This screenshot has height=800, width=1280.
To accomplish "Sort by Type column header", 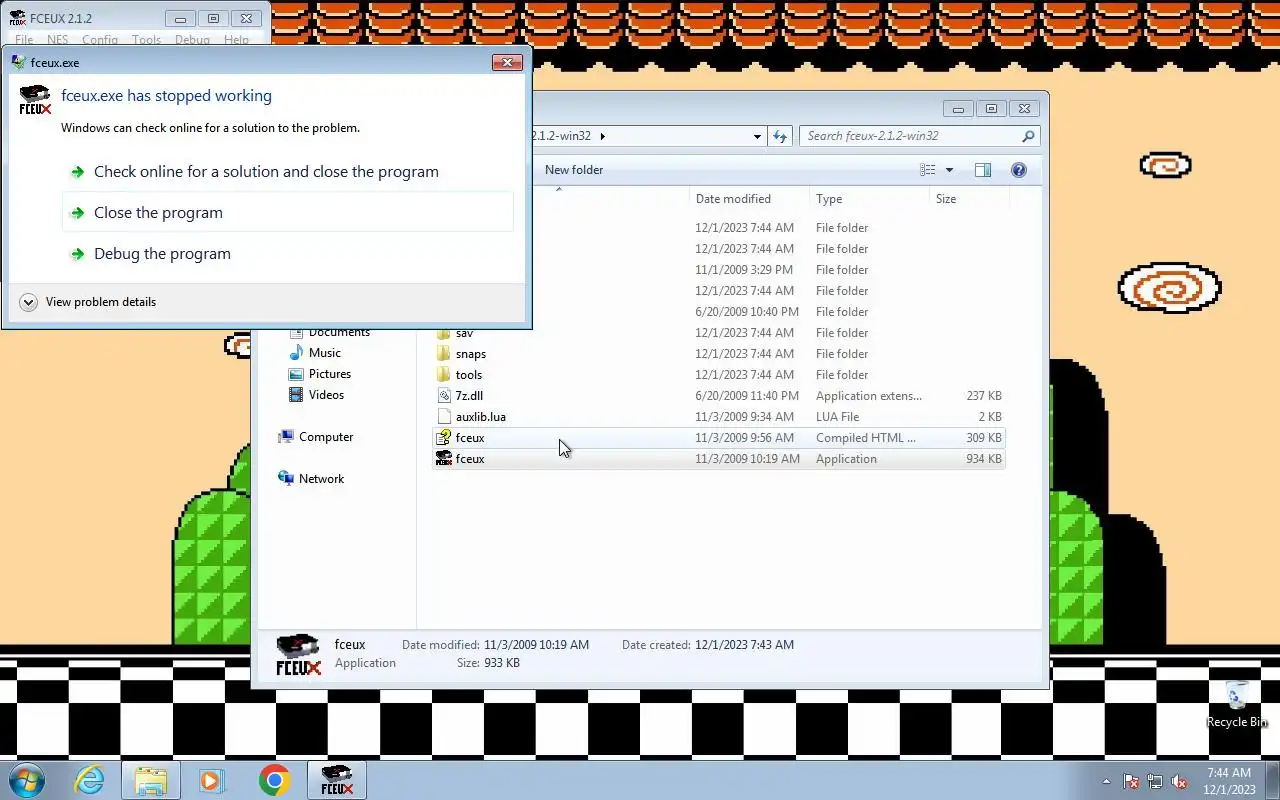I will [829, 199].
